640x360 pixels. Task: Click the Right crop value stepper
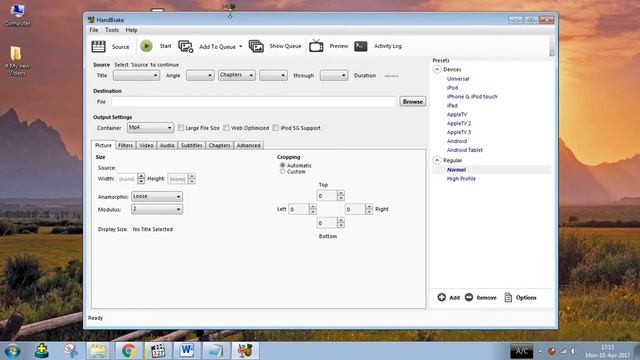(369, 209)
